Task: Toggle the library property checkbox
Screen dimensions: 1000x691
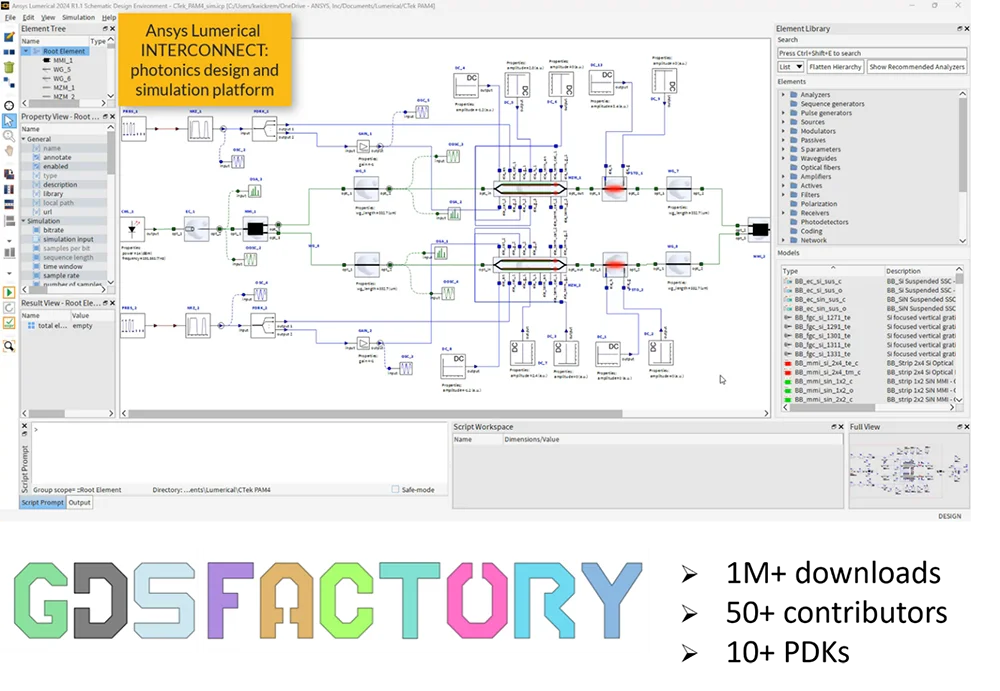Action: pyautogui.click(x=36, y=193)
